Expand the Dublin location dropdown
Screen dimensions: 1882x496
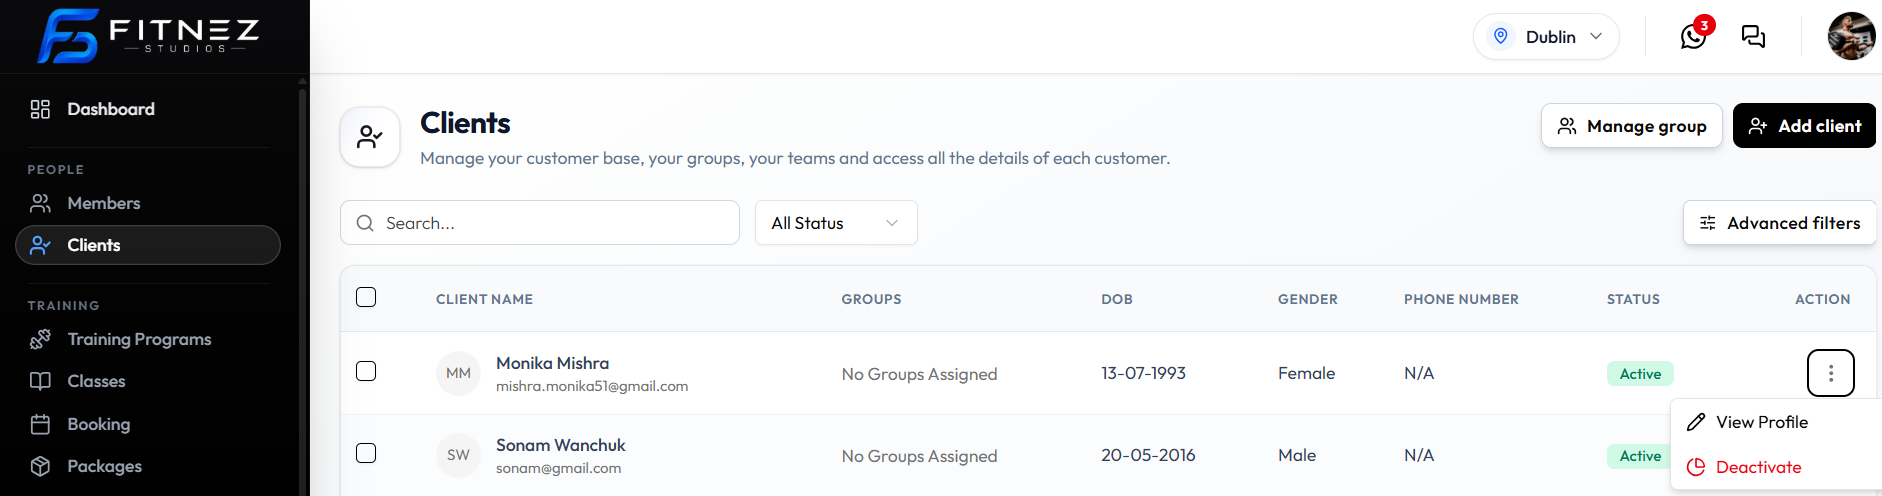click(1546, 37)
